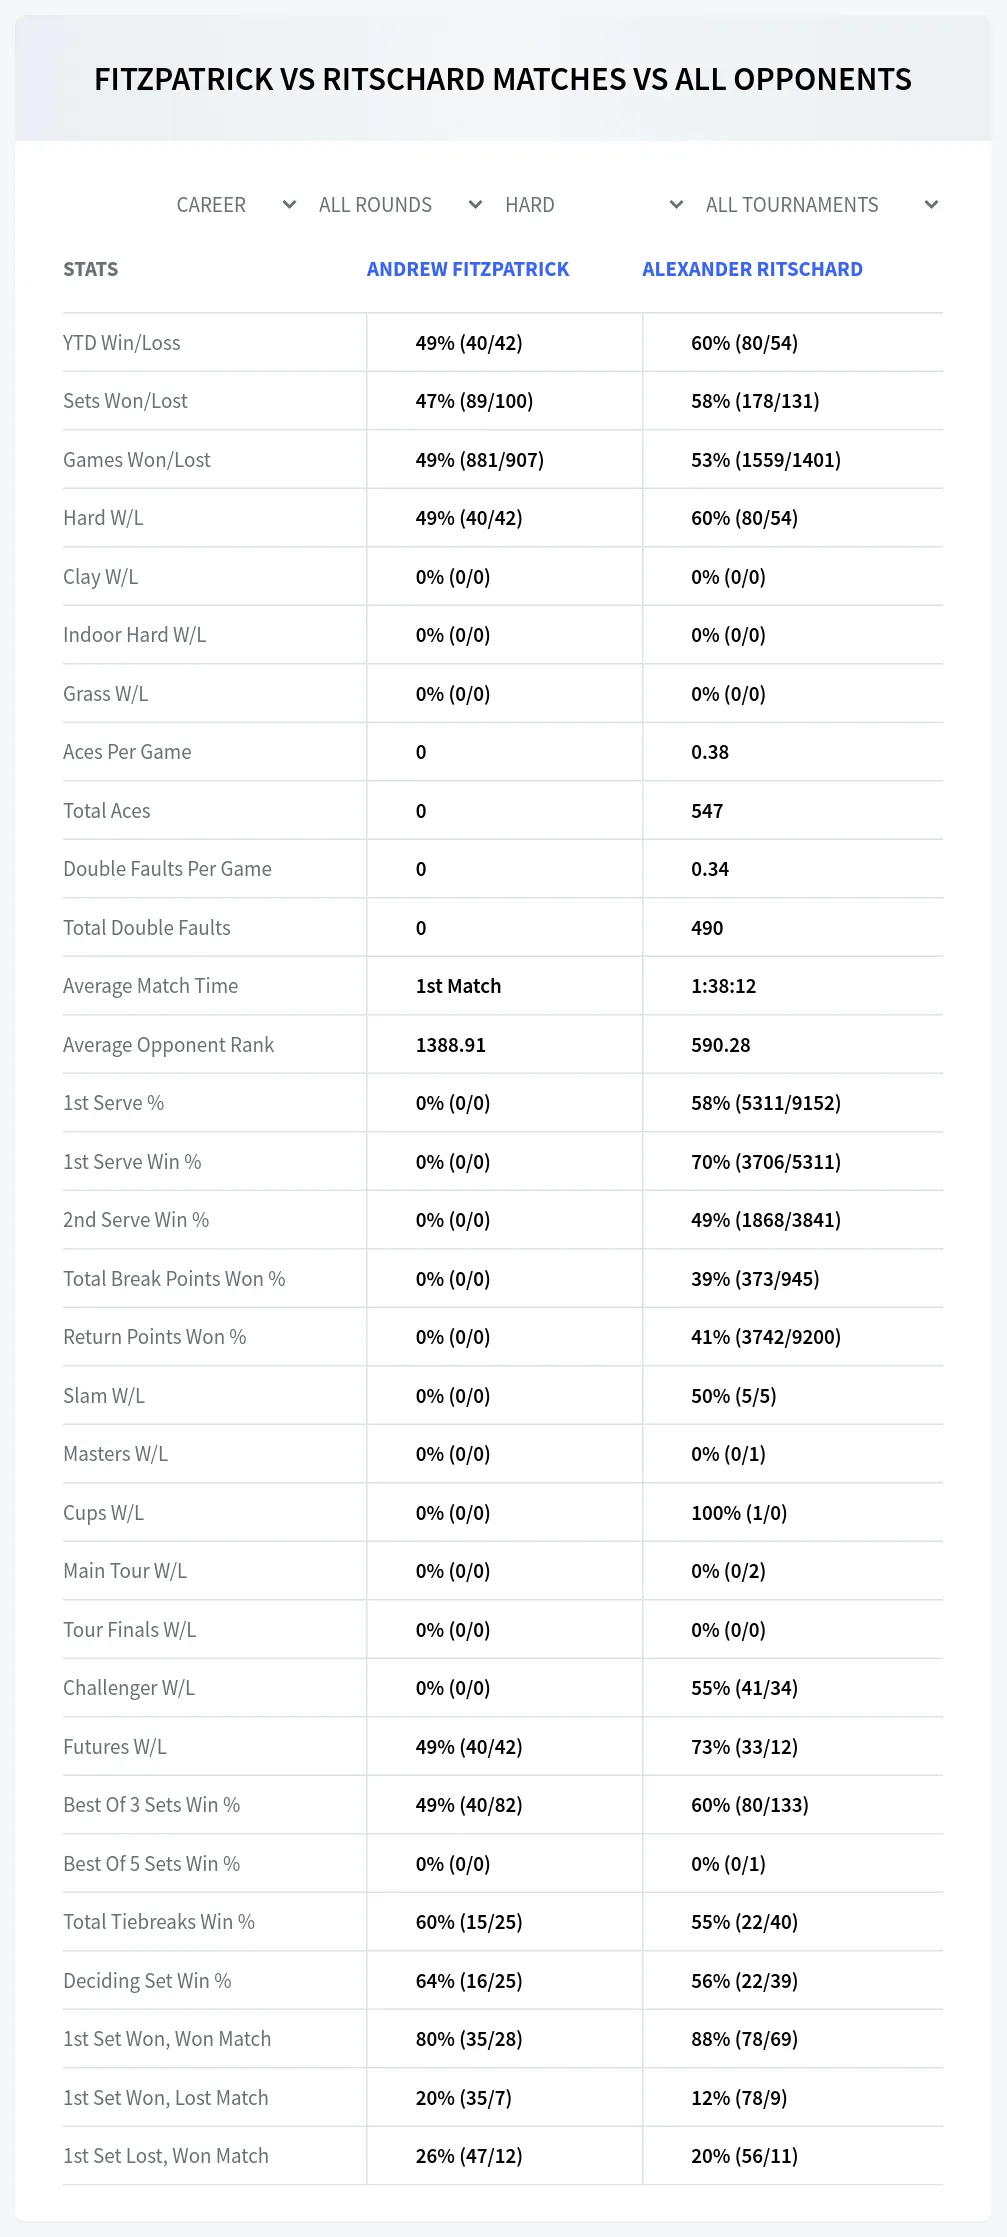The image size is (1007, 2237).
Task: Open Andrew Fitzpatrick player link
Action: (x=467, y=269)
